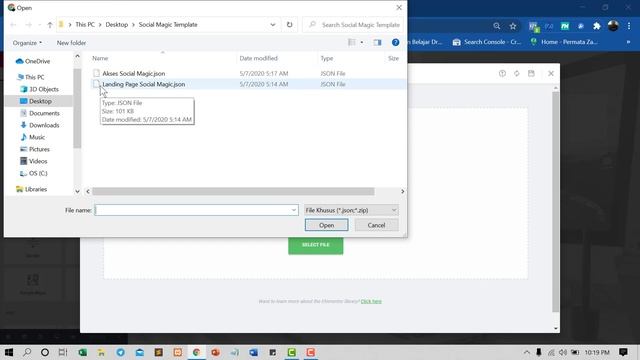
Task: Open Excel from the taskbar
Action: (x=82, y=352)
